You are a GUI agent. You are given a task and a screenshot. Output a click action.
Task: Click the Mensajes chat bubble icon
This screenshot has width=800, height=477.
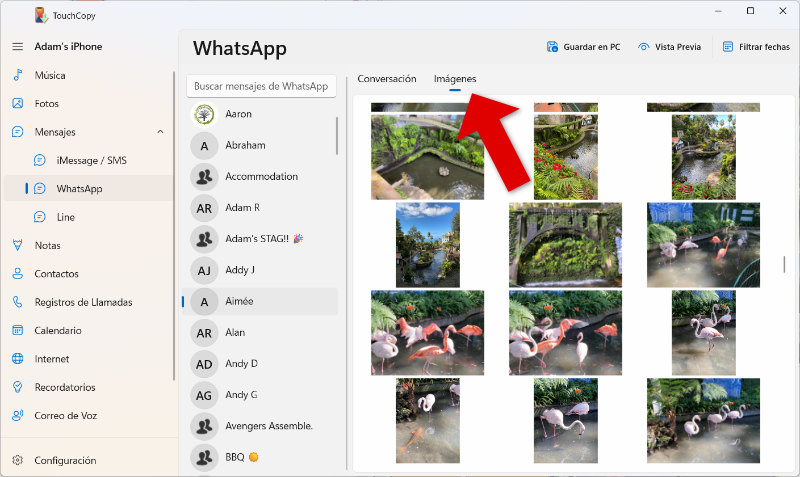tap(17, 132)
